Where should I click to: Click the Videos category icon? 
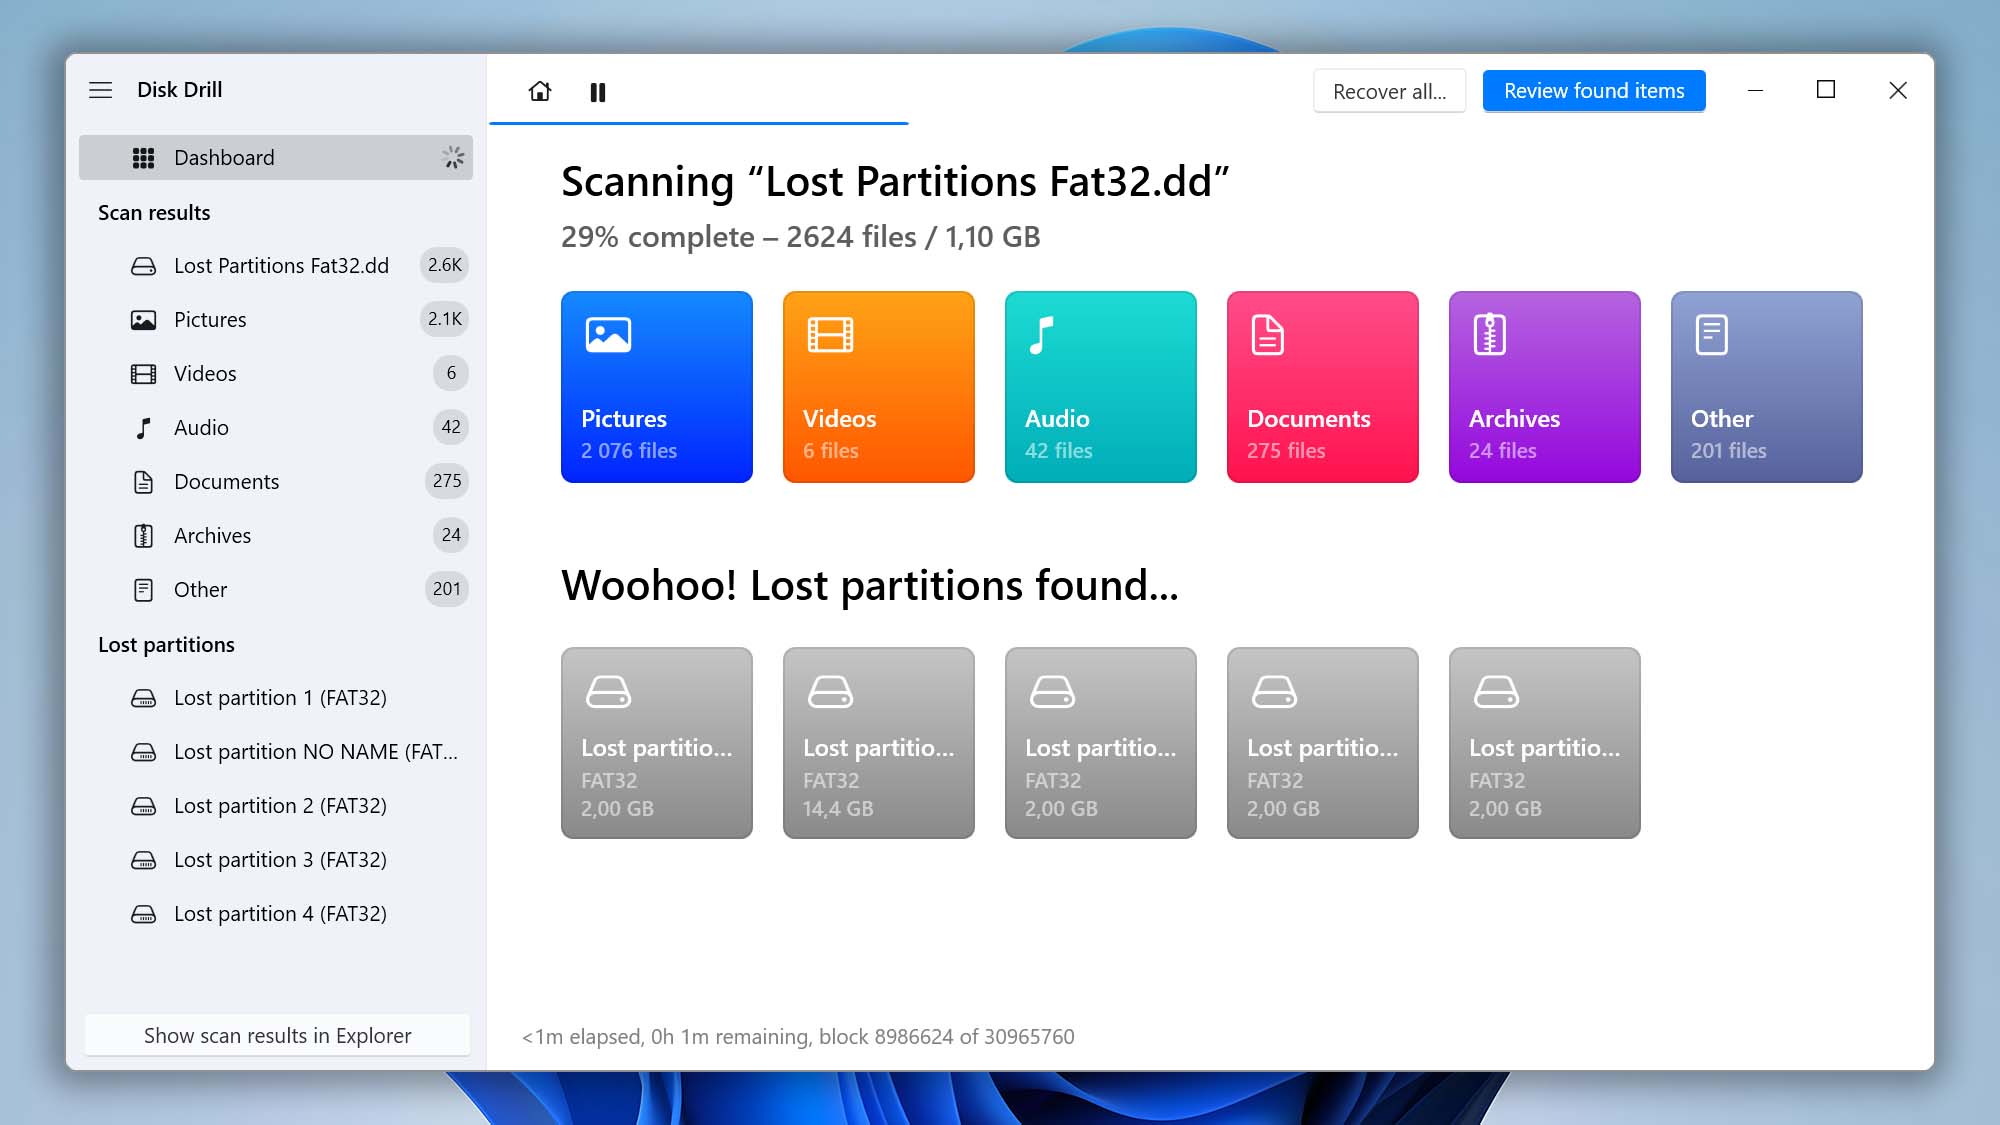pyautogui.click(x=831, y=335)
